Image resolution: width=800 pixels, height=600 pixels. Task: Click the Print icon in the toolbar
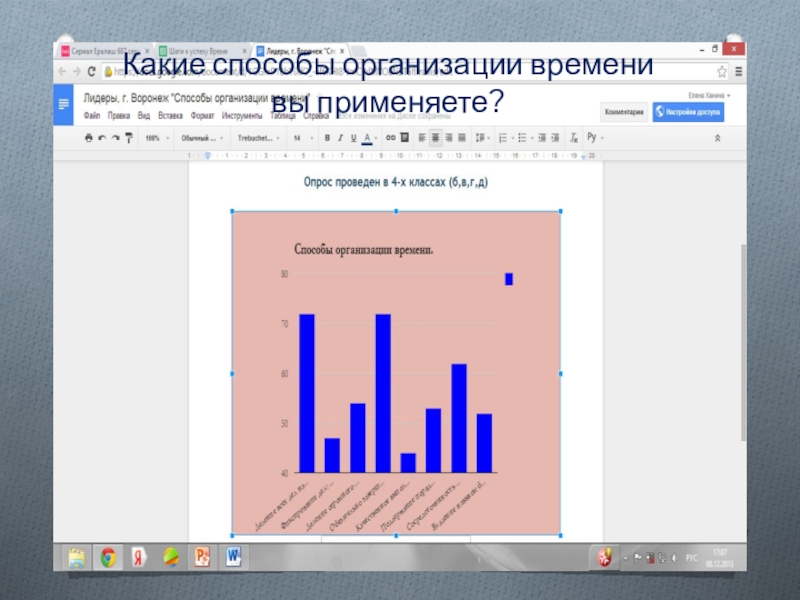tap(89, 138)
